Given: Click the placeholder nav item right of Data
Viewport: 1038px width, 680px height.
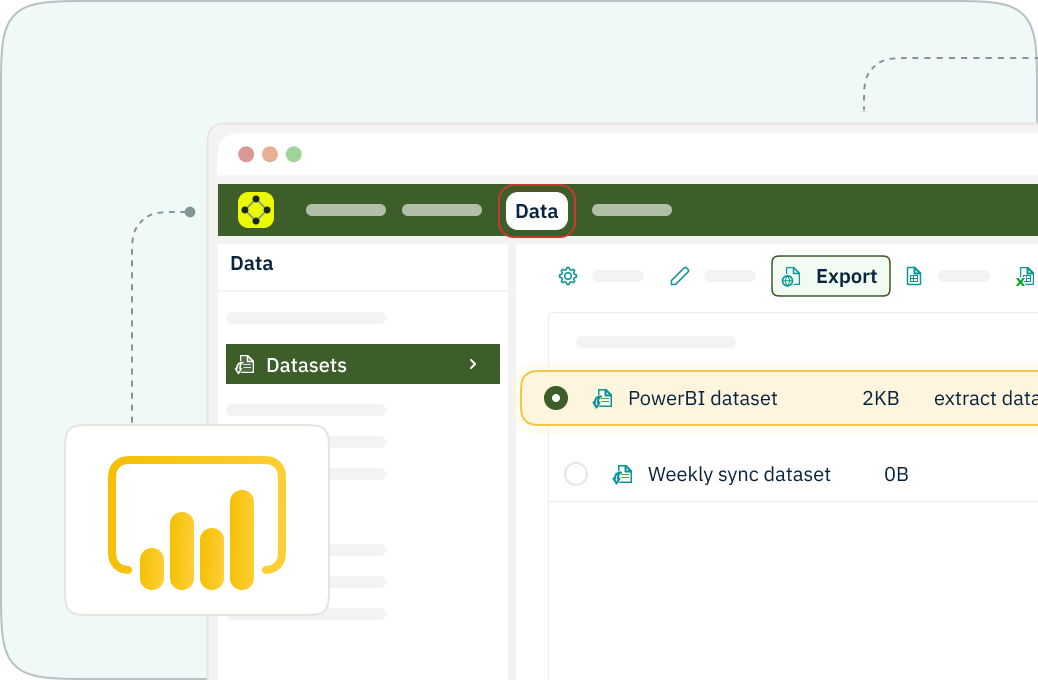Looking at the screenshot, I should click(x=632, y=210).
